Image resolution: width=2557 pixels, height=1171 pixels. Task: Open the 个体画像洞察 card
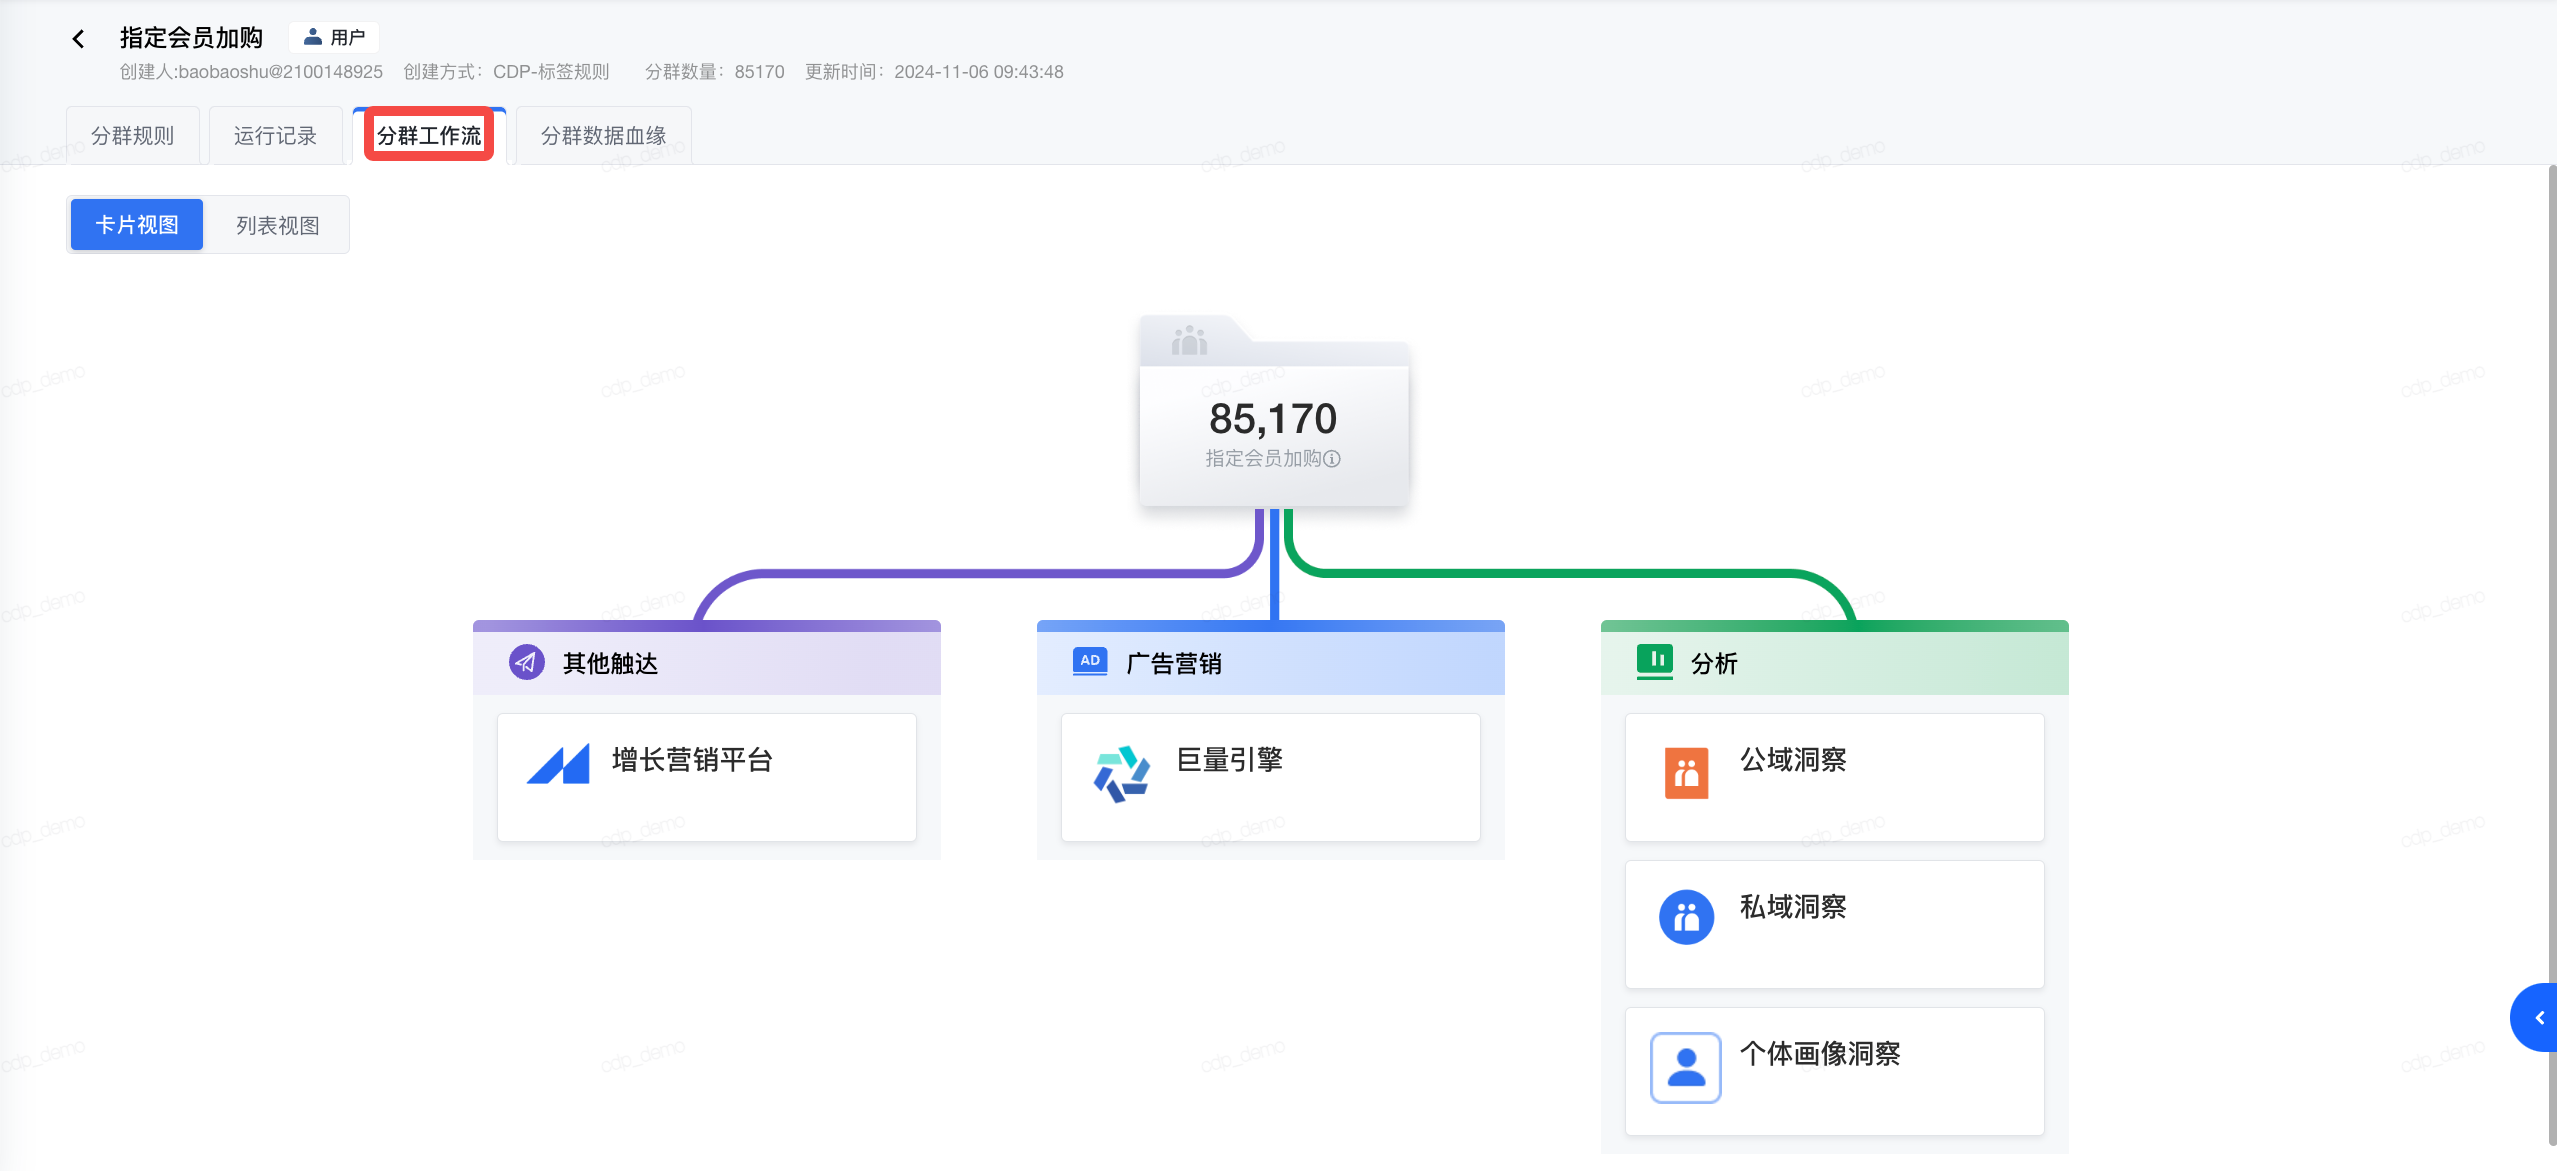click(x=1835, y=1071)
